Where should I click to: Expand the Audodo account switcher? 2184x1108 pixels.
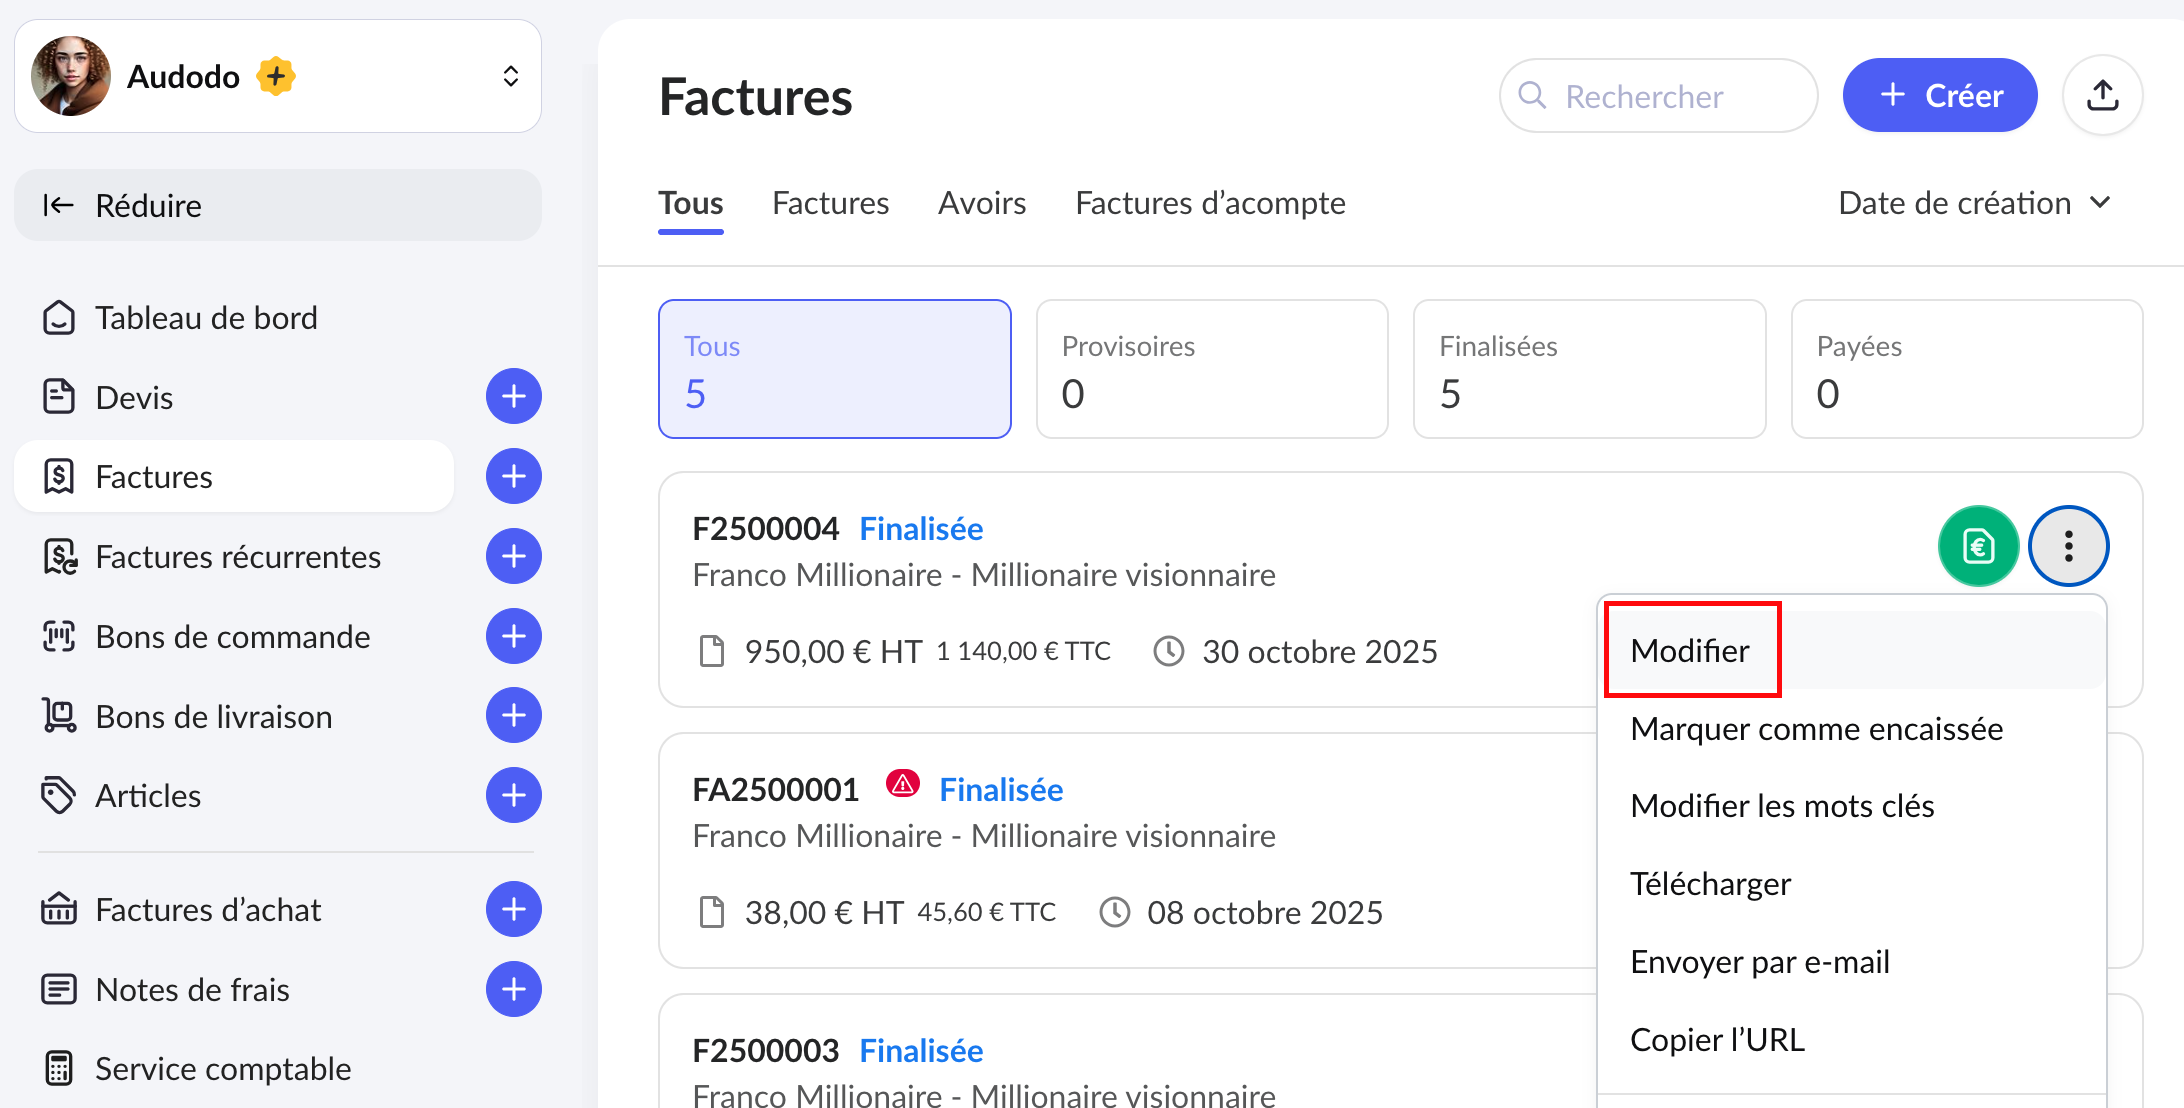(510, 77)
